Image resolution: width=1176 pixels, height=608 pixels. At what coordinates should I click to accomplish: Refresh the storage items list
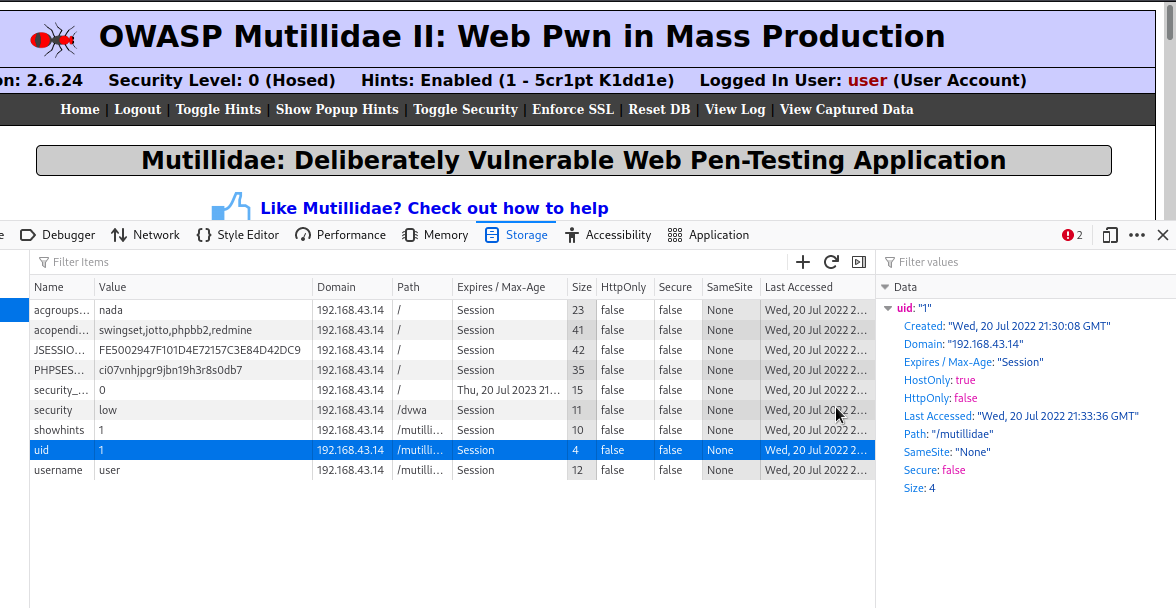click(x=831, y=262)
